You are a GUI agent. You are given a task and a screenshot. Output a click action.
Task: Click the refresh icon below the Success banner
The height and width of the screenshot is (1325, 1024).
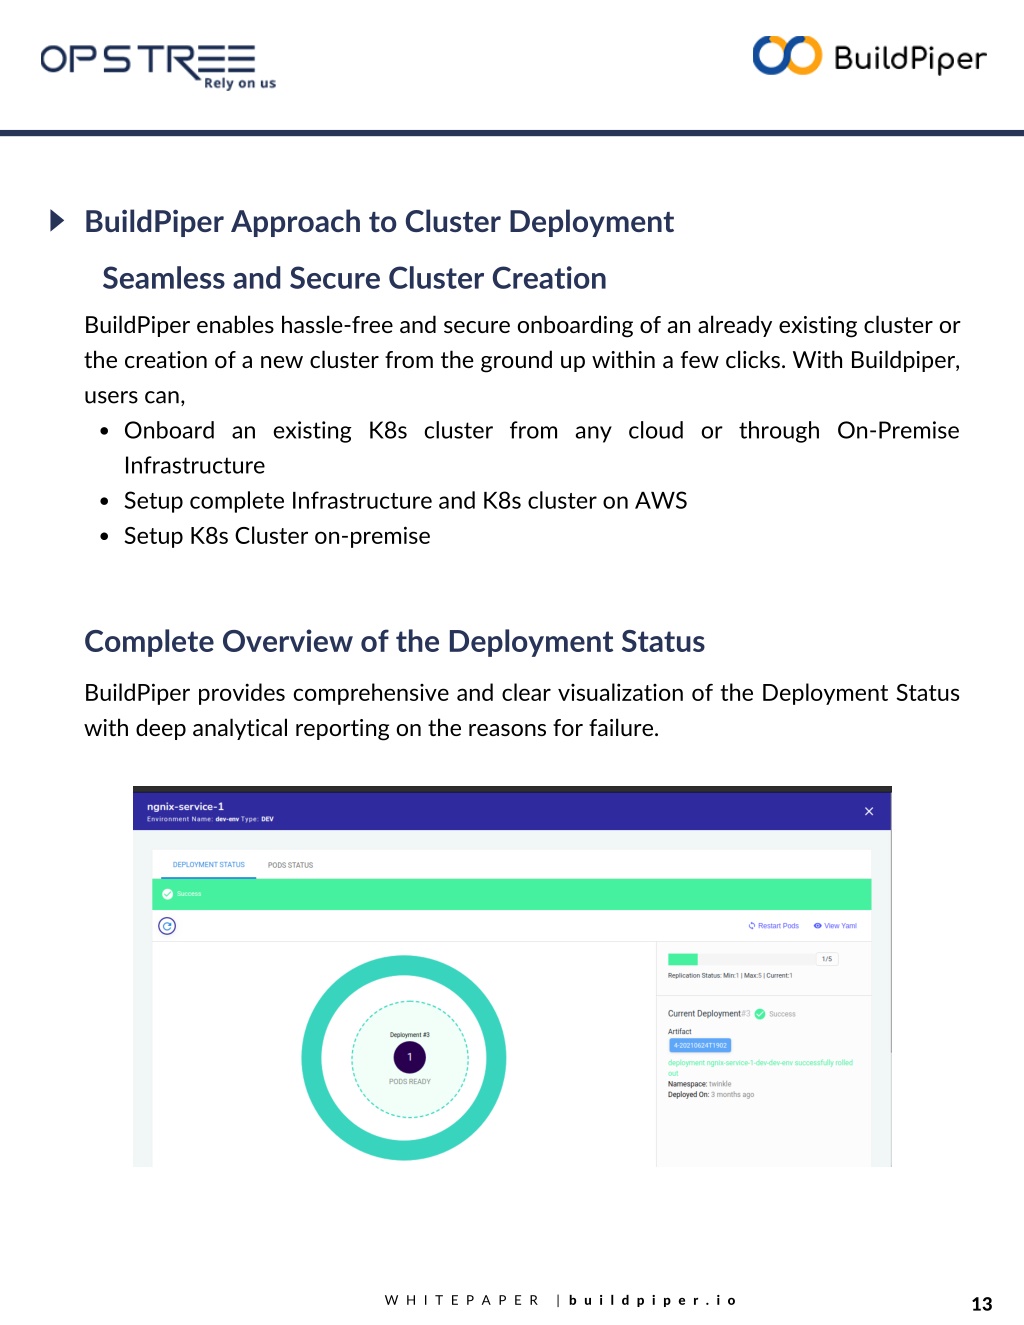167,926
